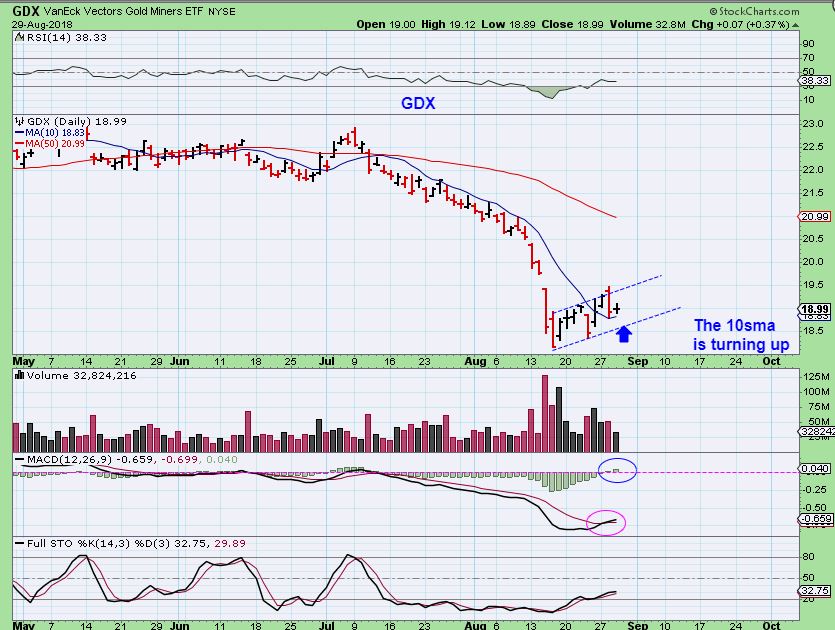Click the -0.659 MACD value tag
Screen dimensions: 835x630
click(815, 519)
